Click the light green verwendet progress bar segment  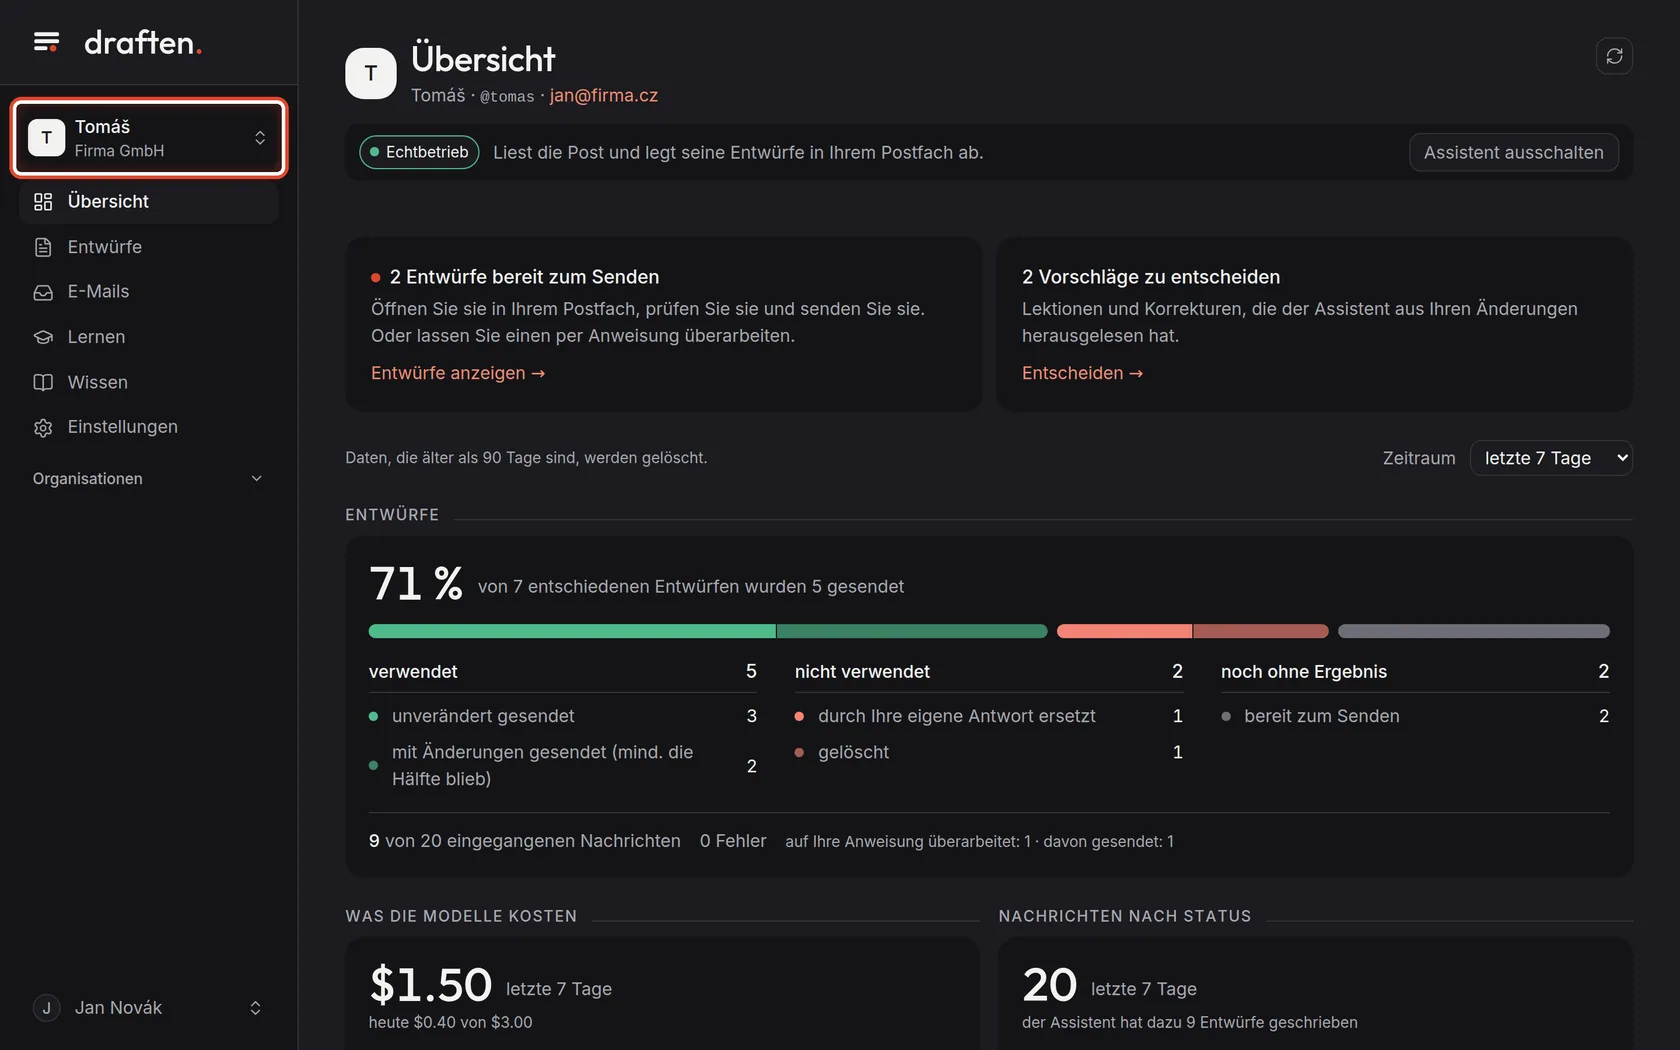[572, 631]
